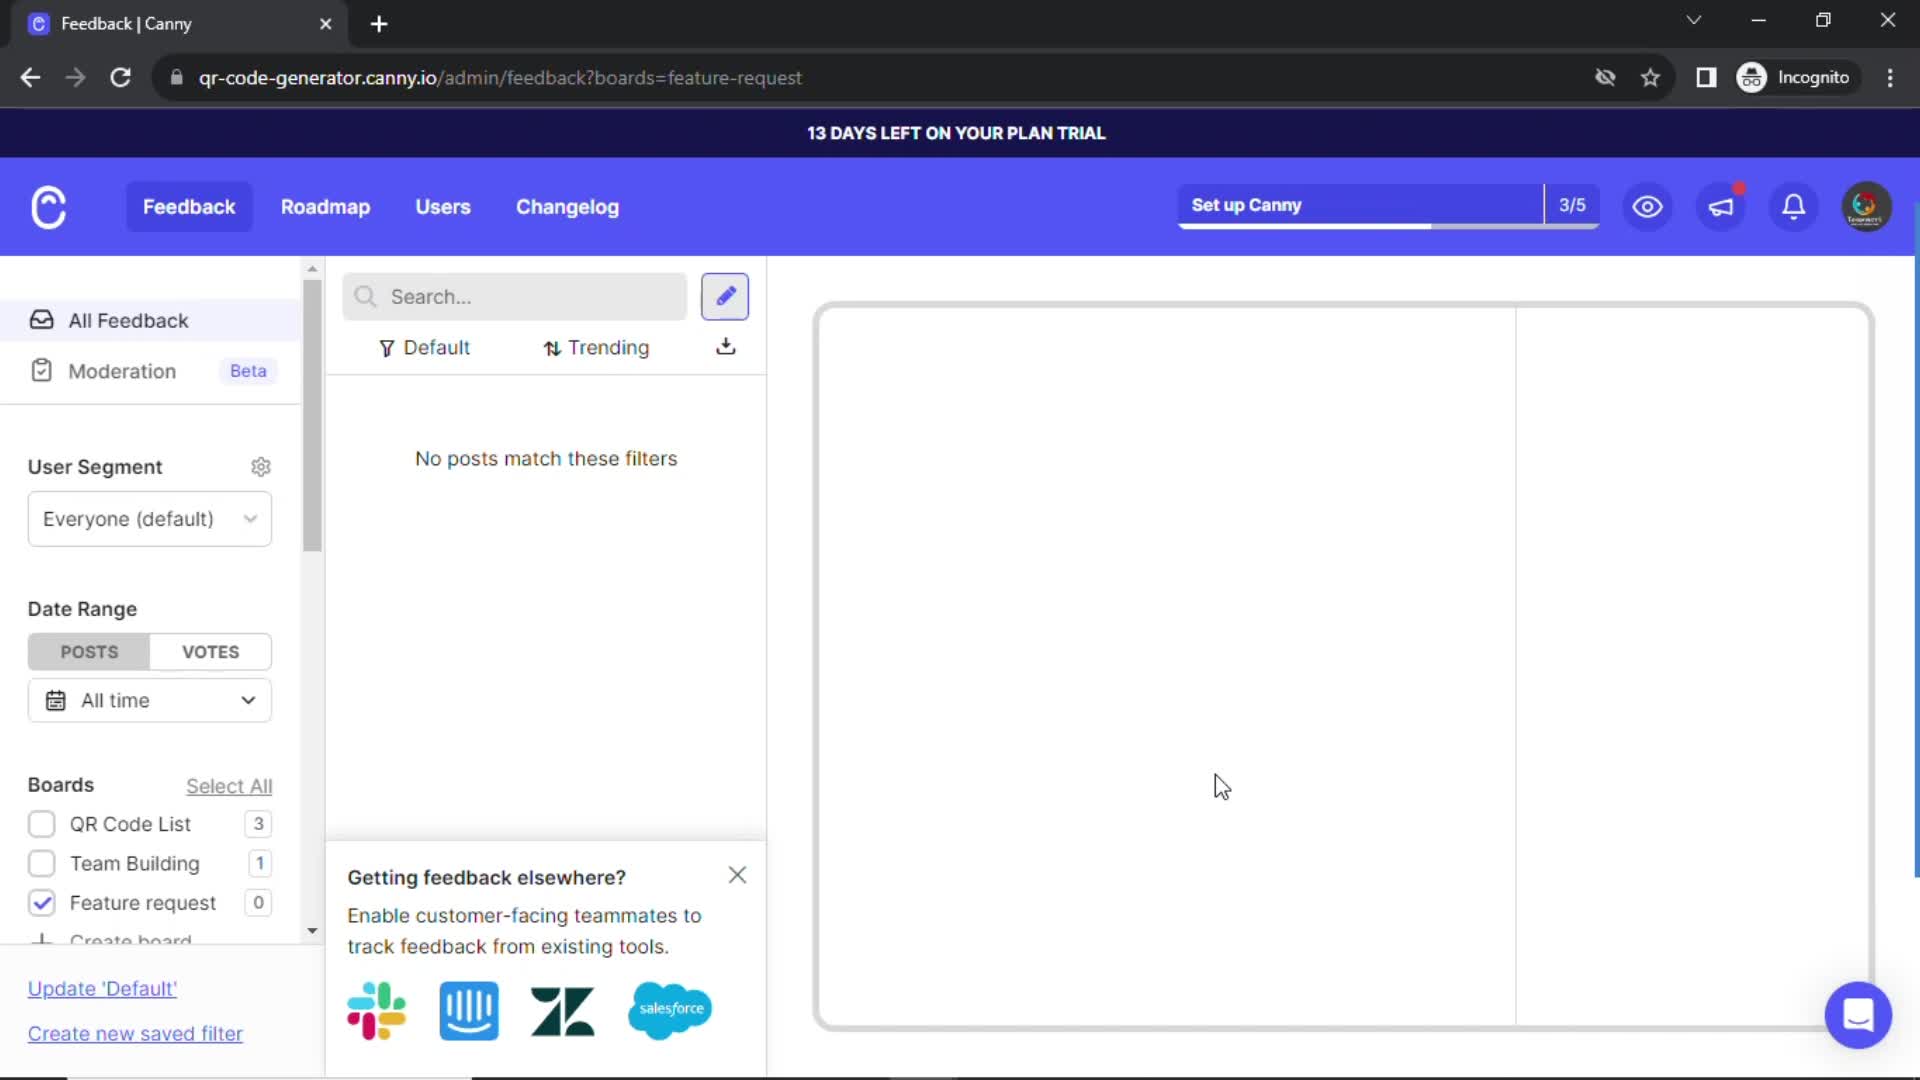The height and width of the screenshot is (1080, 1920).
Task: Open public view with the eye icon
Action: (x=1647, y=206)
